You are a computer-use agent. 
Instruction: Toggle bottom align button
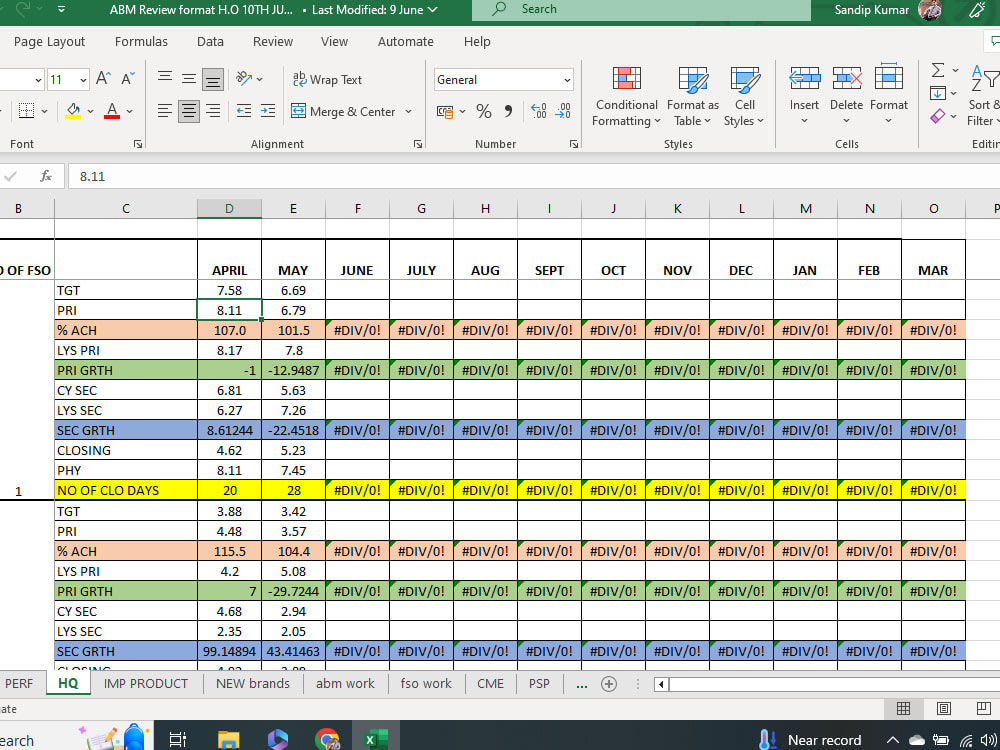coord(213,79)
